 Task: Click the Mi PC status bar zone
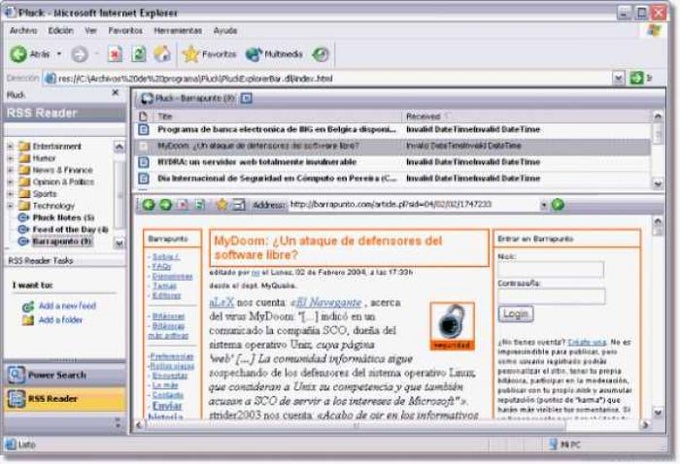tap(566, 444)
